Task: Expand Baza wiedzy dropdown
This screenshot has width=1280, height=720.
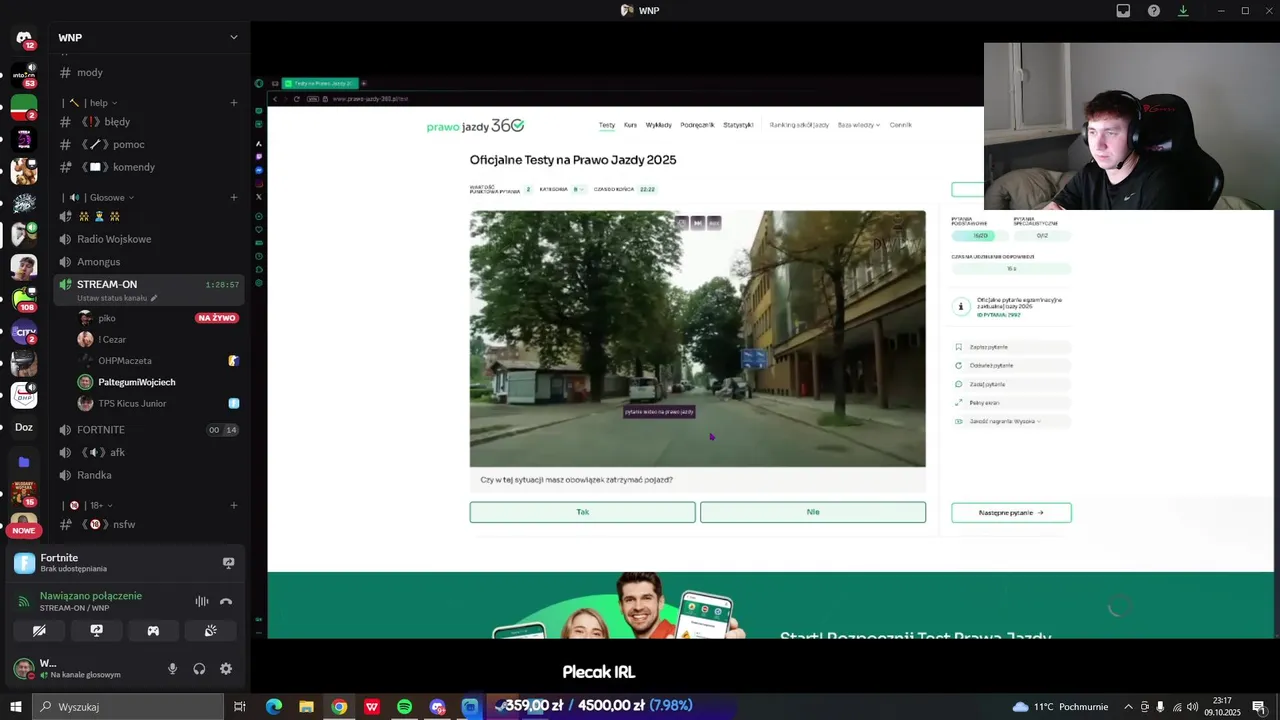Action: 859,125
